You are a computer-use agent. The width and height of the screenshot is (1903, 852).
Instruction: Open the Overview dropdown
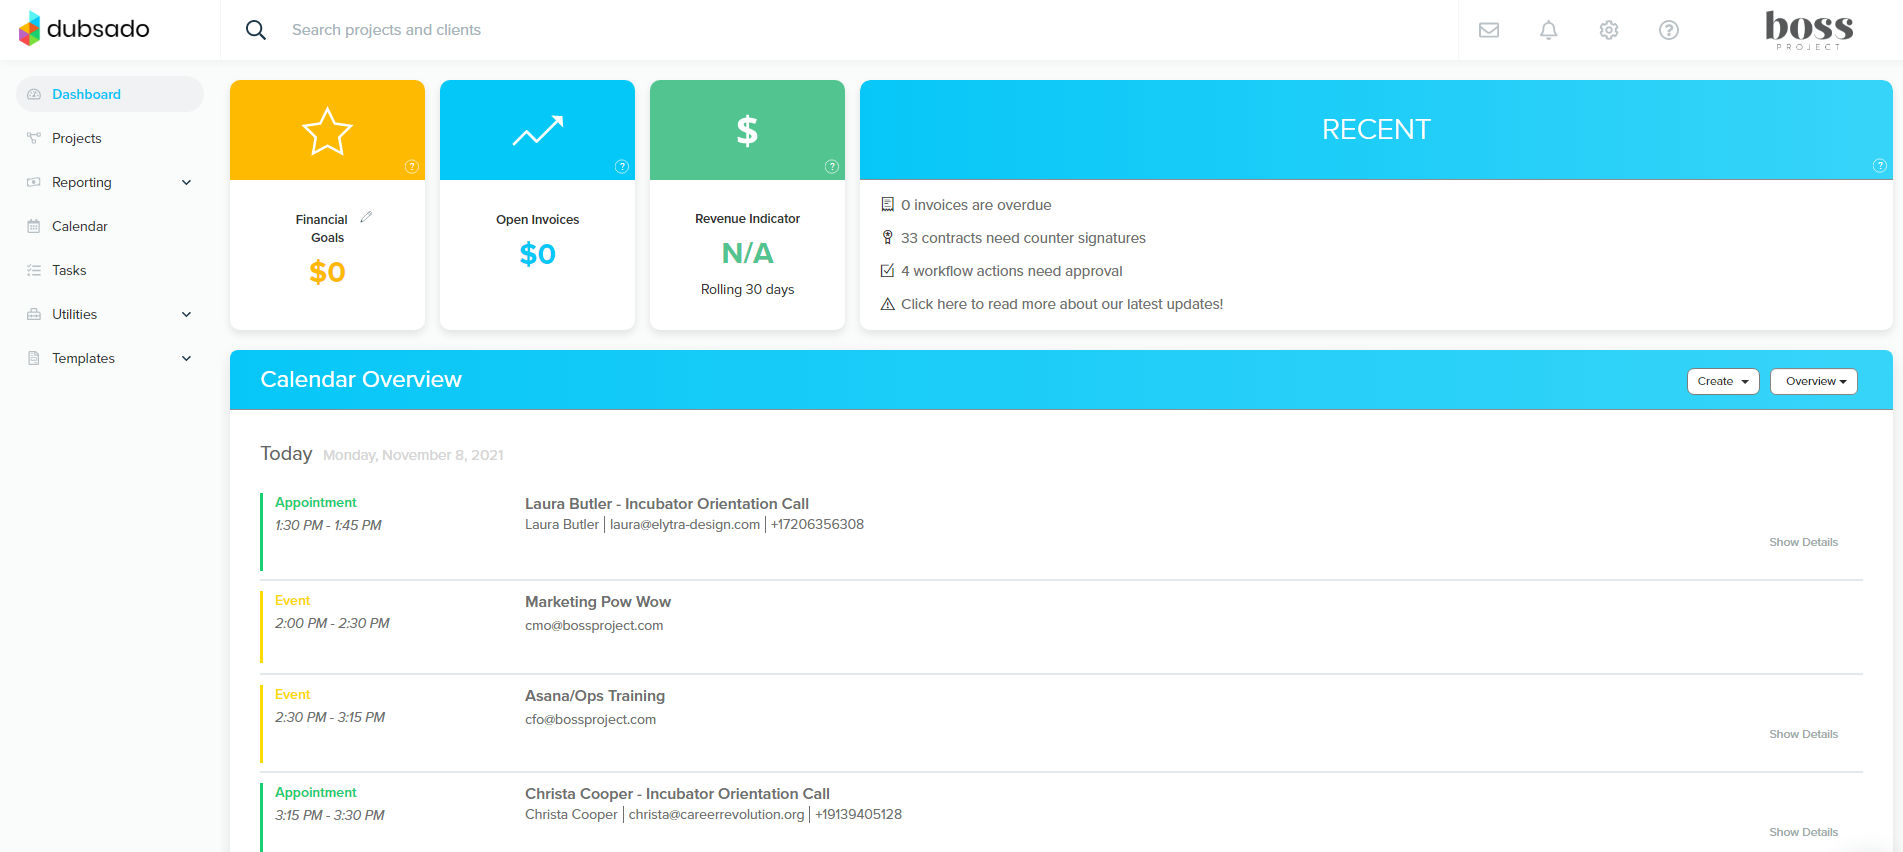tap(1814, 381)
